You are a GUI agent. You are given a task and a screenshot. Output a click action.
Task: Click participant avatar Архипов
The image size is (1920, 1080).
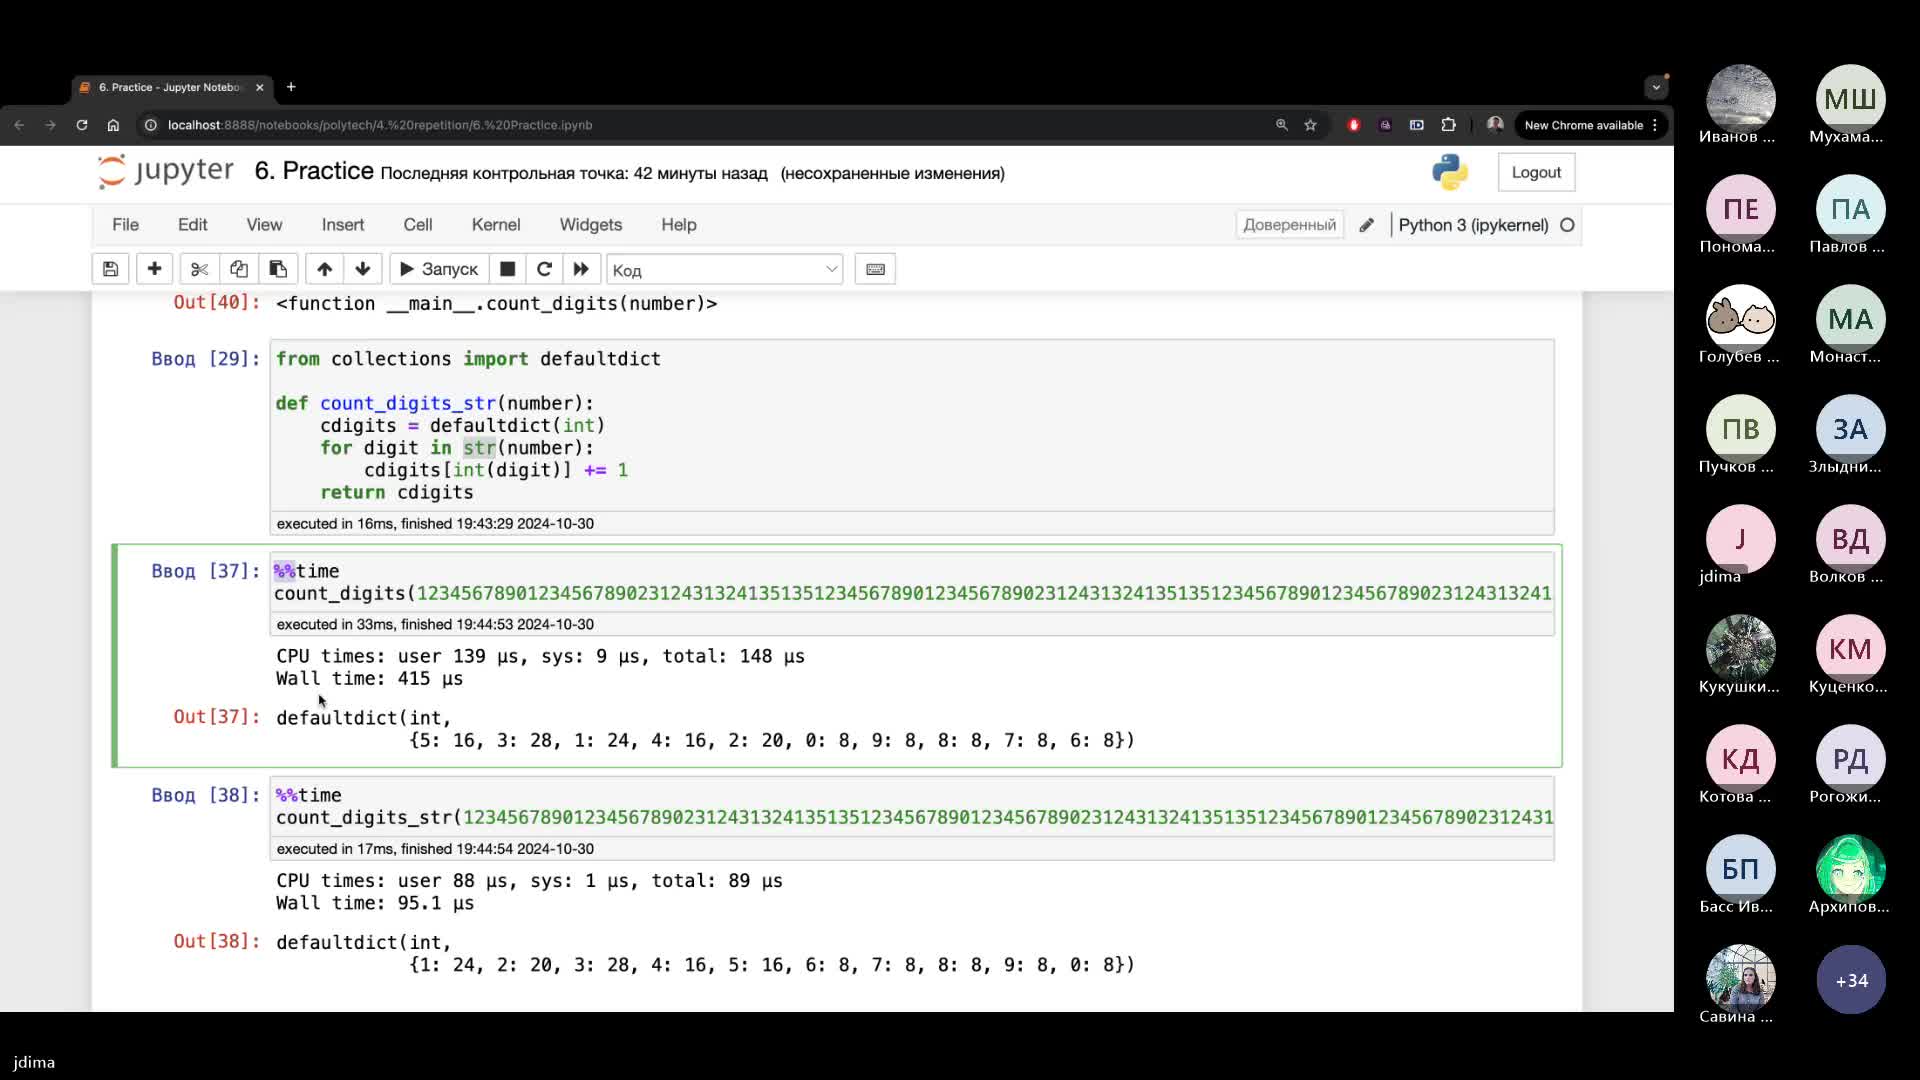[1850, 869]
